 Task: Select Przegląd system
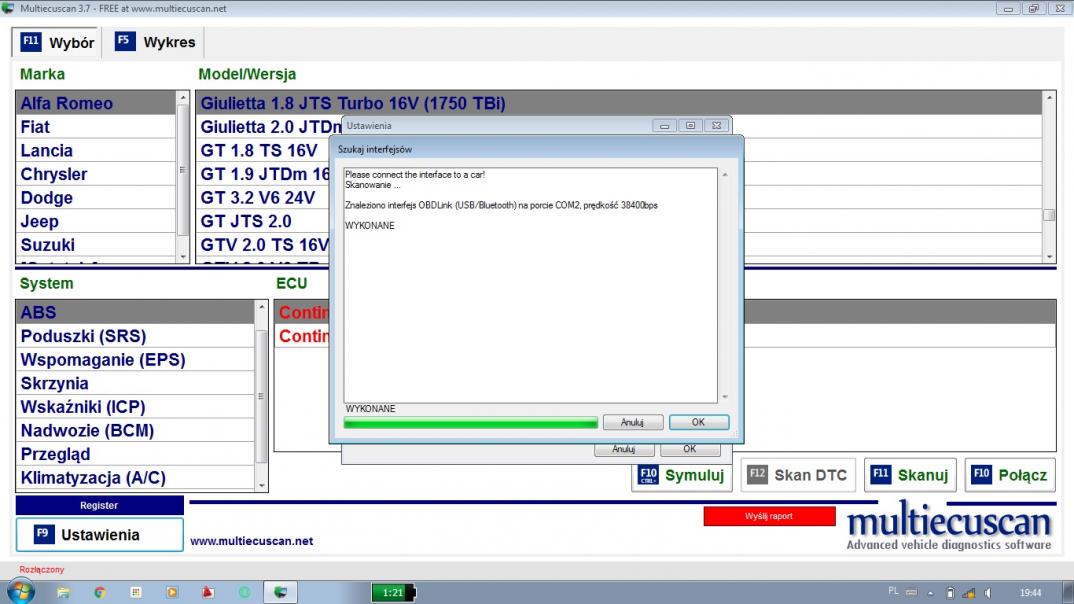pyautogui.click(x=136, y=454)
